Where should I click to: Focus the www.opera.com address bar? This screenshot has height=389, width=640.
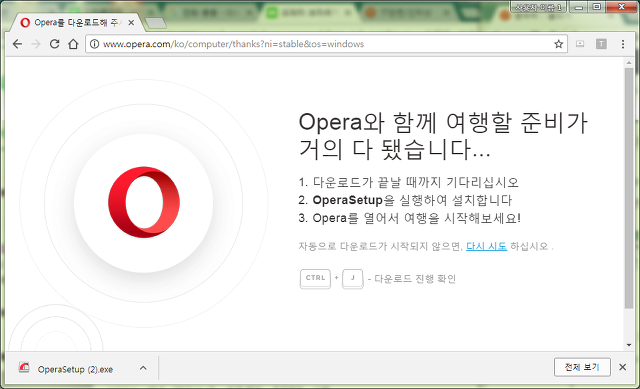point(327,44)
